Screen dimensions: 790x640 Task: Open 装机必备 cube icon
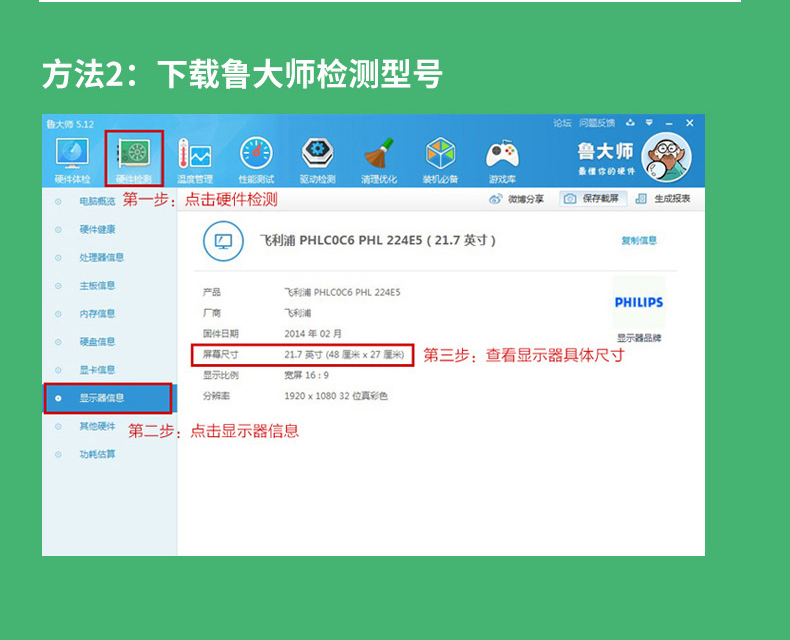tap(440, 153)
